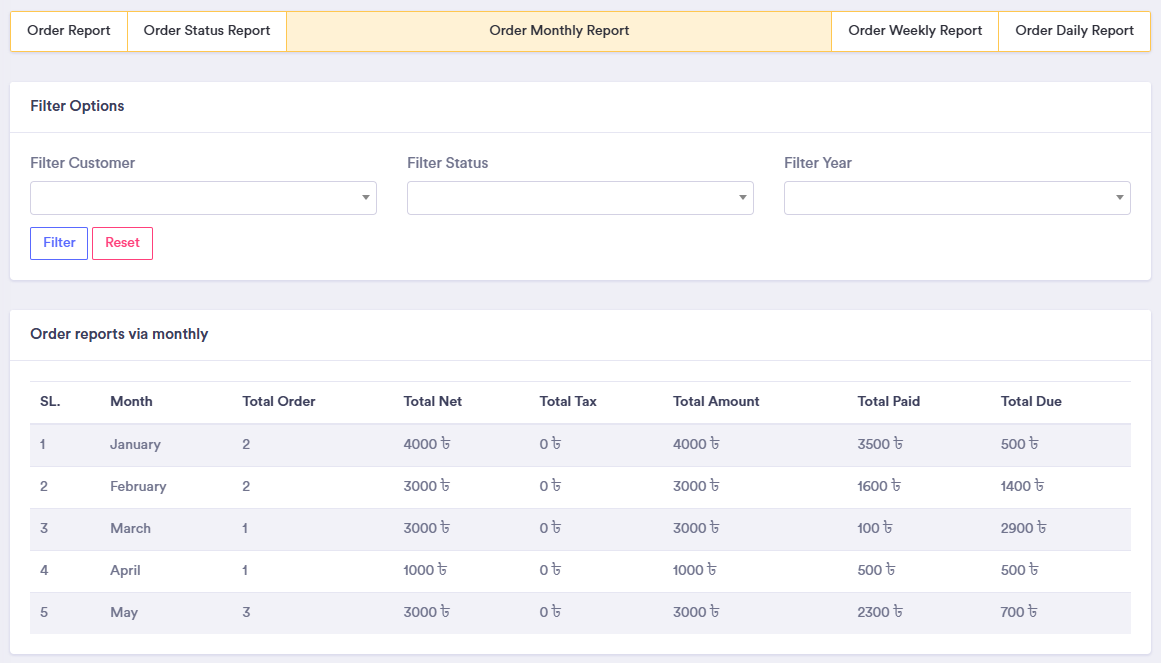The height and width of the screenshot is (663, 1161).
Task: Click the Month column header
Action: (131, 402)
